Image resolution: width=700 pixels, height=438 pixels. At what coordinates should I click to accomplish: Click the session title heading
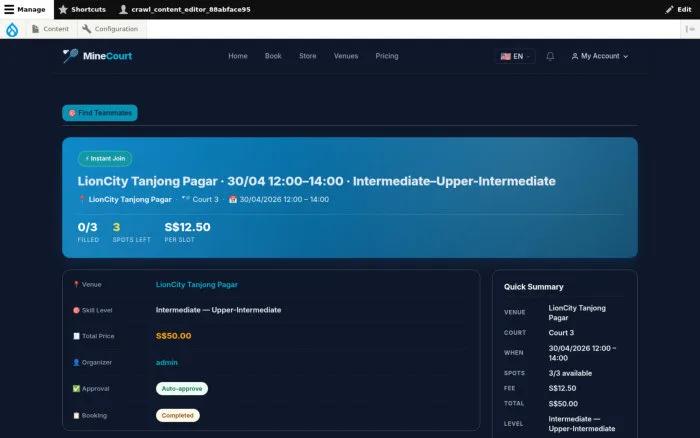317,181
